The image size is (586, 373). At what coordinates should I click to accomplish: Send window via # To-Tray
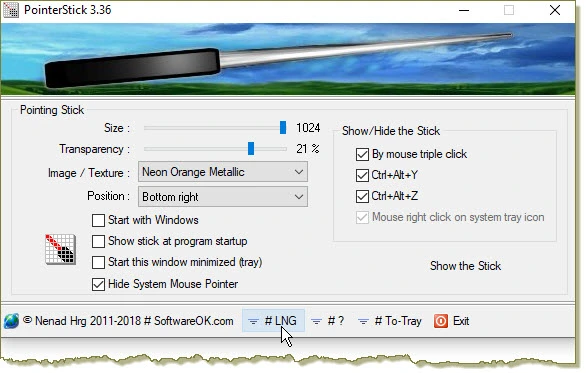point(390,321)
